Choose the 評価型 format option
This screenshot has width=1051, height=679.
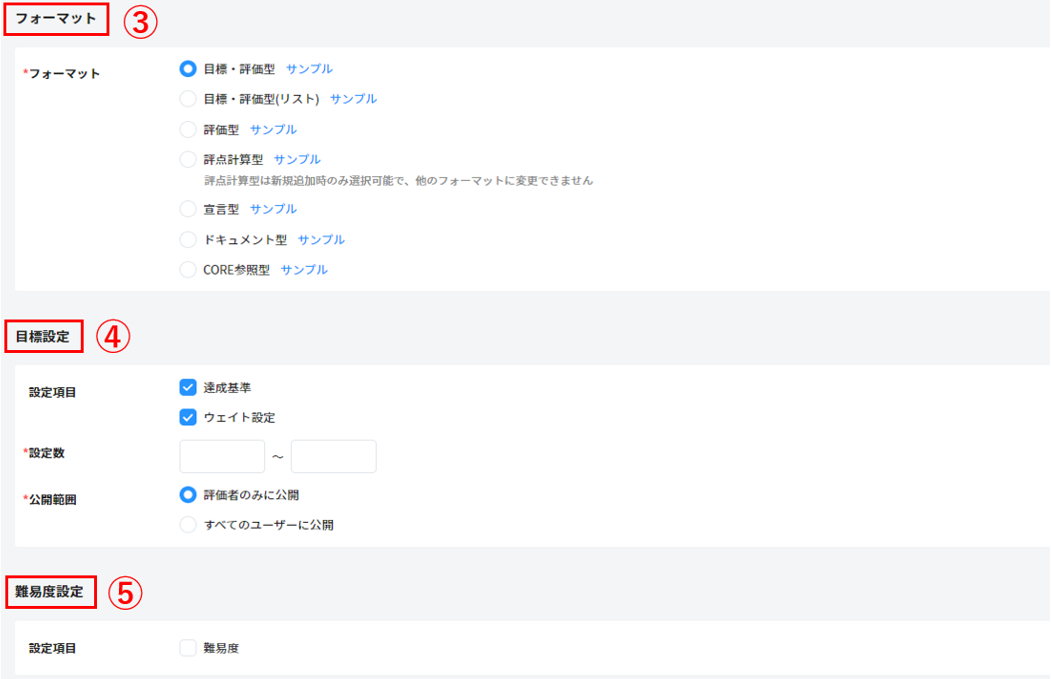click(188, 129)
